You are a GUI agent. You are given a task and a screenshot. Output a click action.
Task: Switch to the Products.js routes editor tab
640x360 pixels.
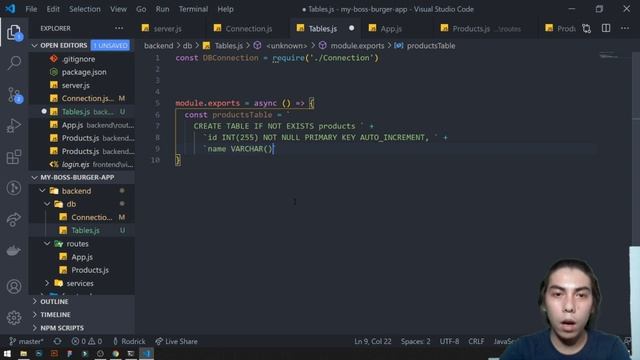pos(486,29)
